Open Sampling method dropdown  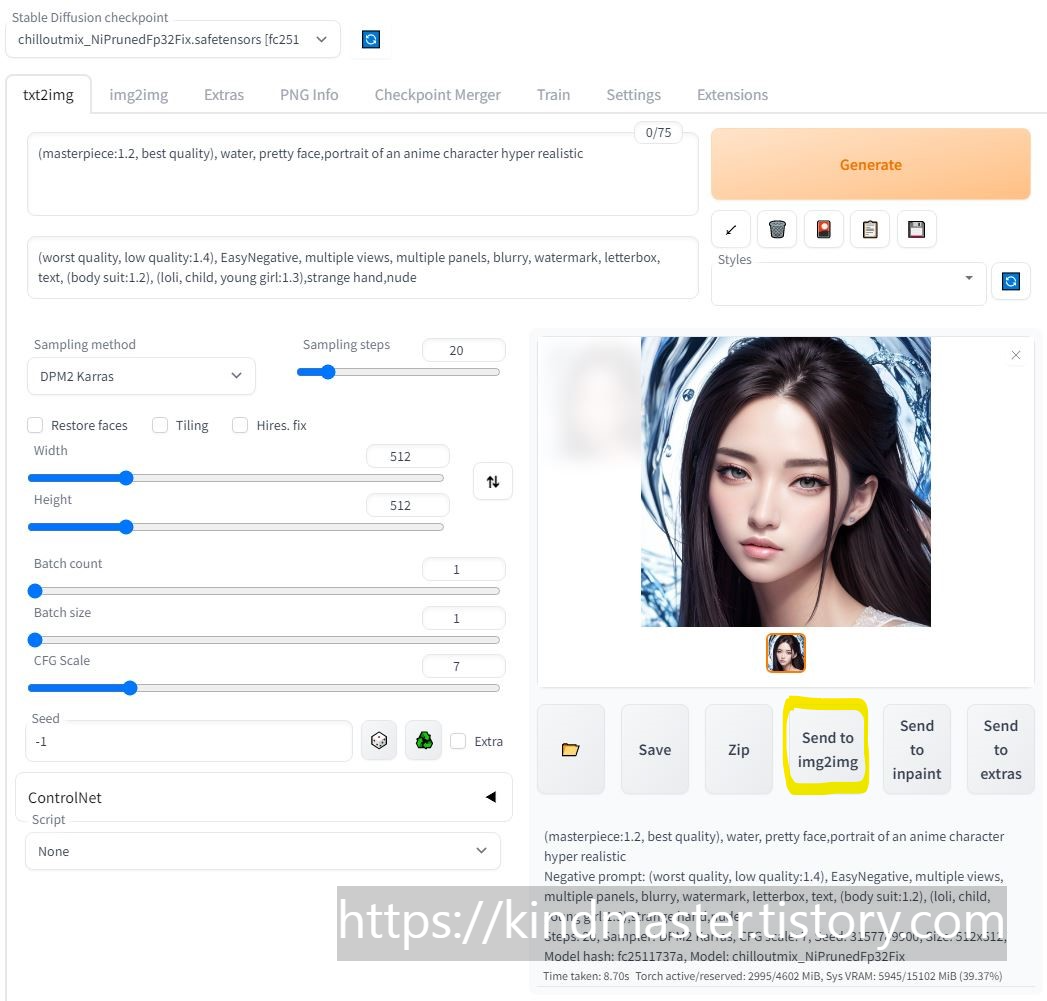(142, 376)
